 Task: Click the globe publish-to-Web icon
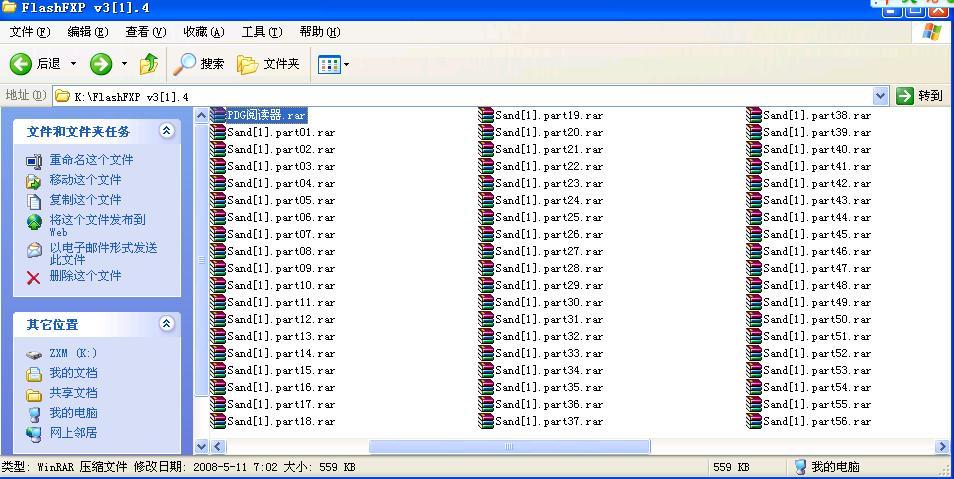click(34, 222)
